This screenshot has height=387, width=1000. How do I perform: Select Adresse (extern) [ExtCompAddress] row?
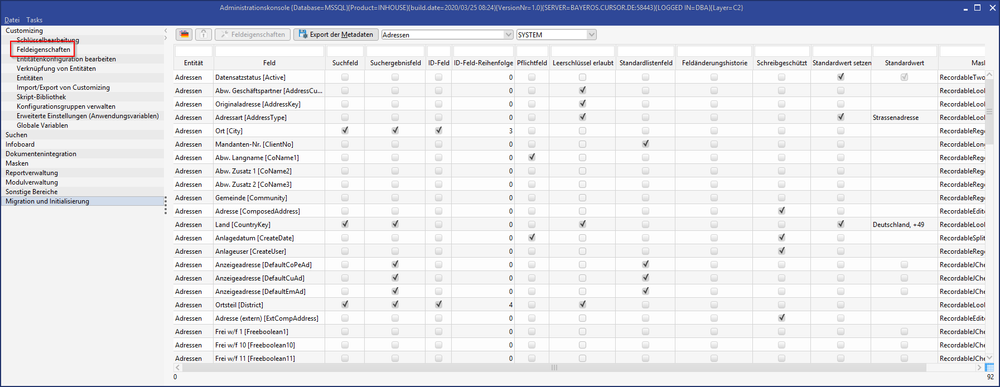pos(579,318)
